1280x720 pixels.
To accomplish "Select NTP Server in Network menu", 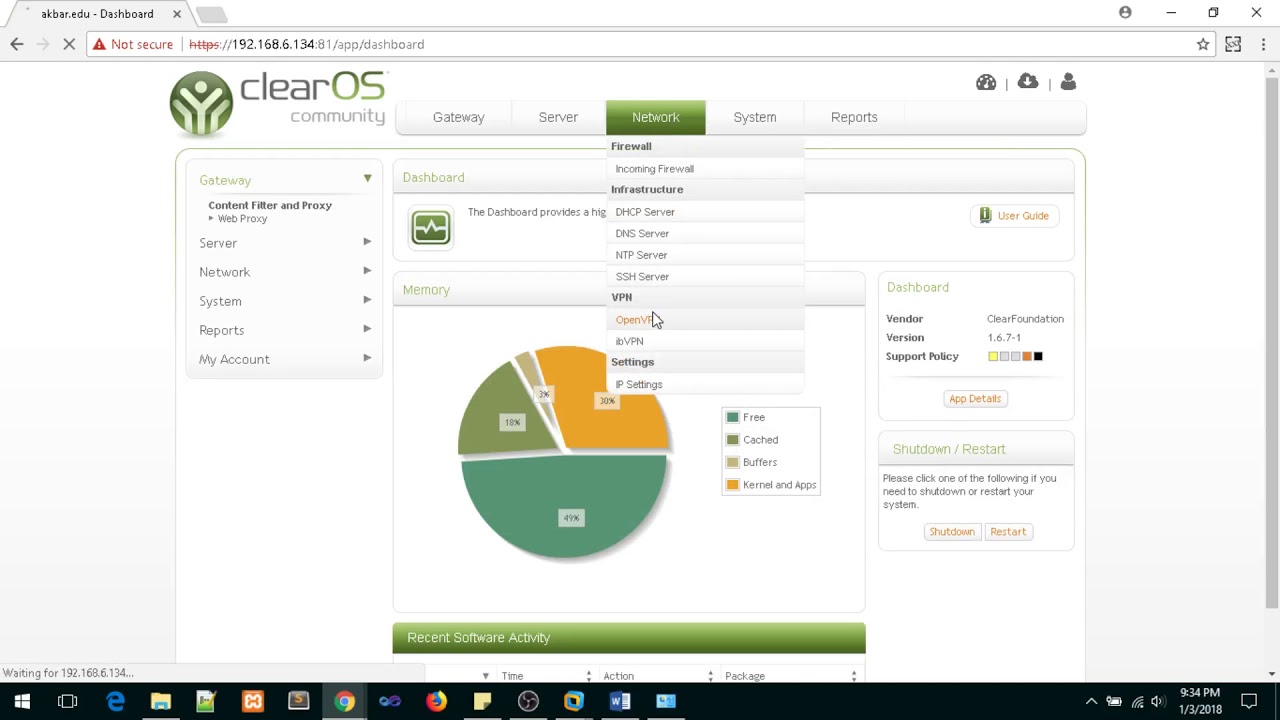I will pyautogui.click(x=706, y=255).
